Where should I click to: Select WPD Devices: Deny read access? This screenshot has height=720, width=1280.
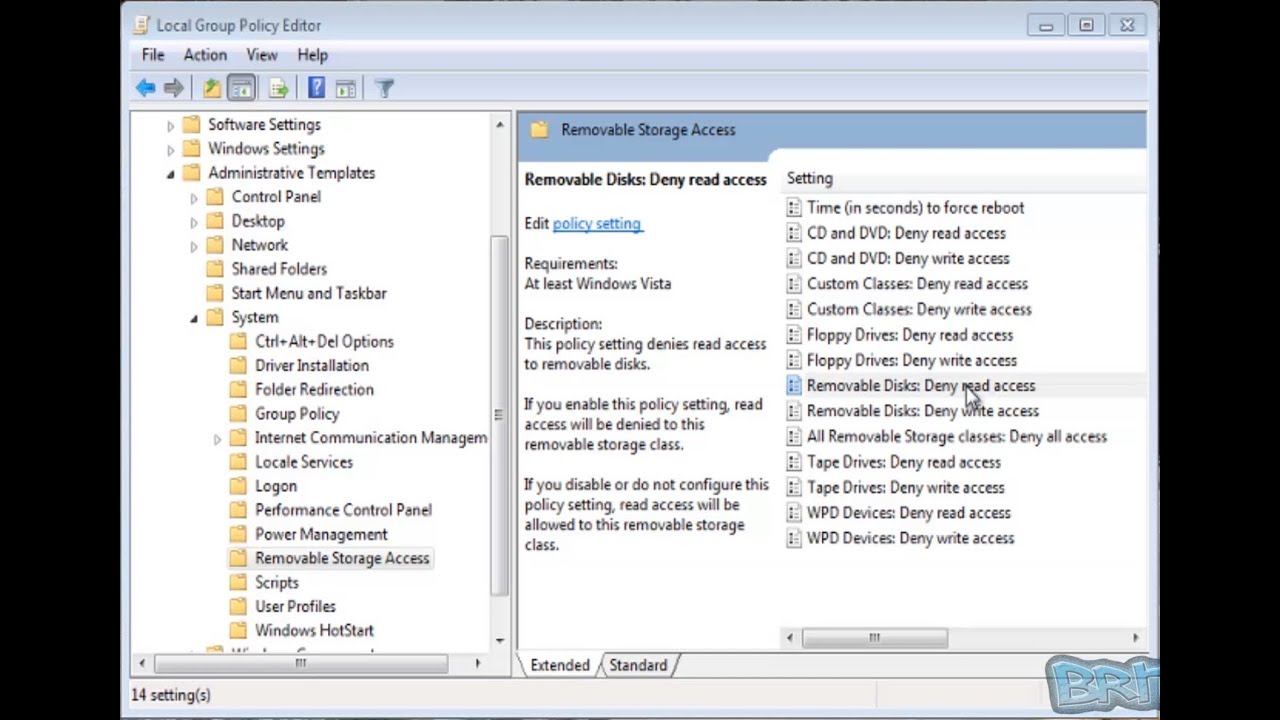[x=908, y=513]
